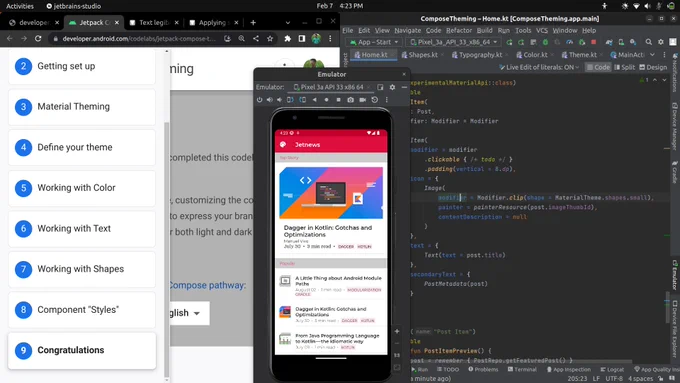The height and width of the screenshot is (383, 680).
Task: Open Problems tool window
Action: coord(483,370)
